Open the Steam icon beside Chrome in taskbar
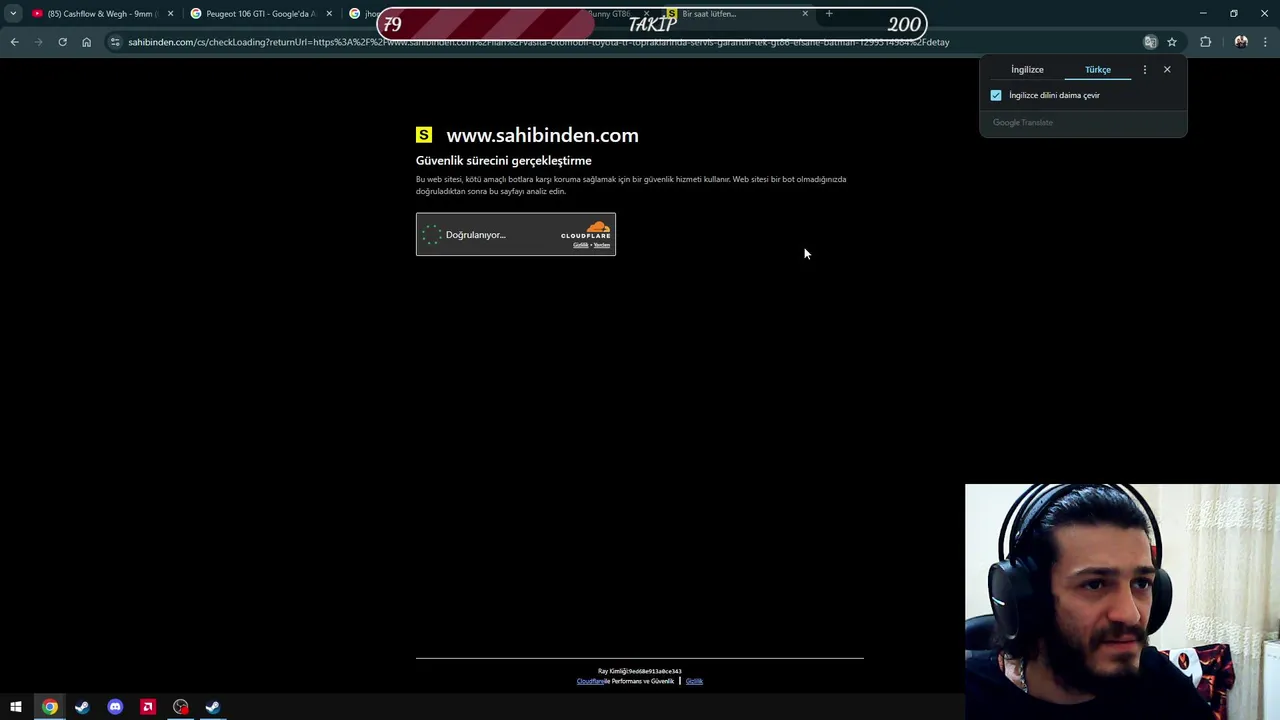1280x720 pixels. 82,707
